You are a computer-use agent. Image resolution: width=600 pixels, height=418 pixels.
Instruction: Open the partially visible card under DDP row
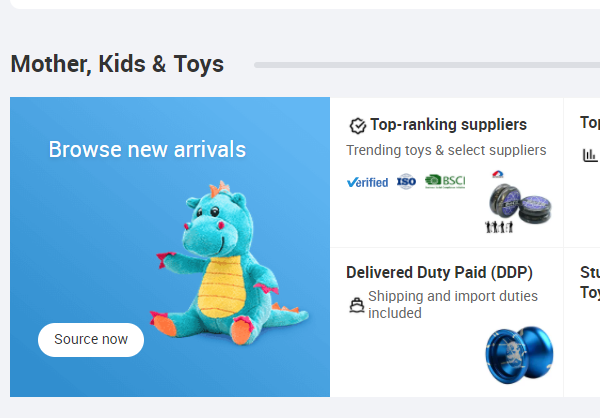pyautogui.click(x=589, y=282)
